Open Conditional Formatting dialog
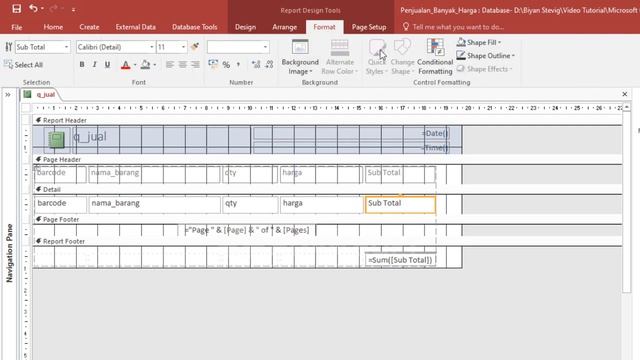This screenshot has height=360, width=640. 435,57
